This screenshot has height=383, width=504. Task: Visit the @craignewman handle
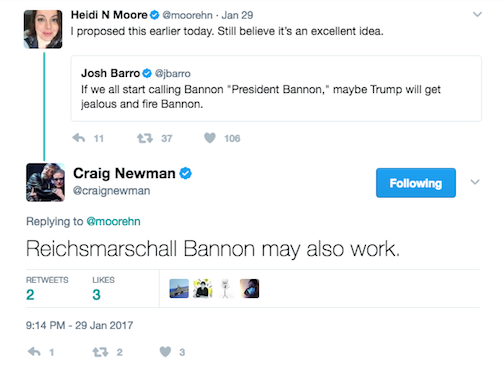pyautogui.click(x=111, y=191)
